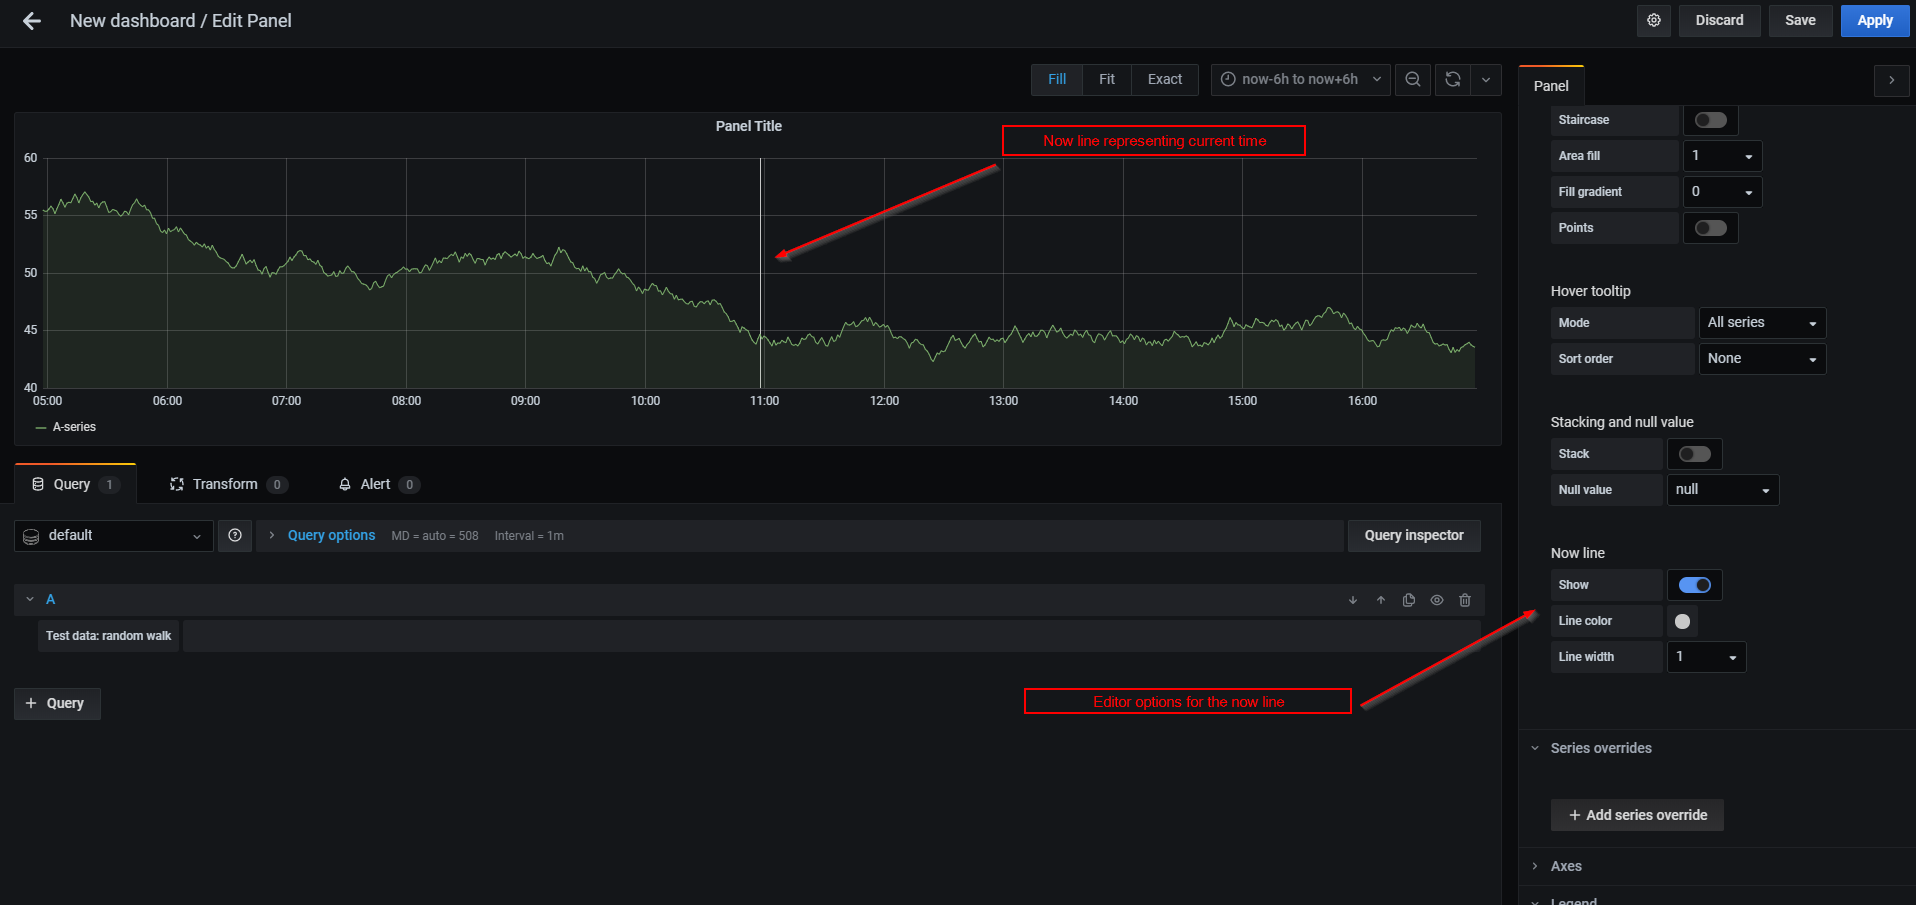Open the Query inspector
The image size is (1916, 905).
[1413, 535]
